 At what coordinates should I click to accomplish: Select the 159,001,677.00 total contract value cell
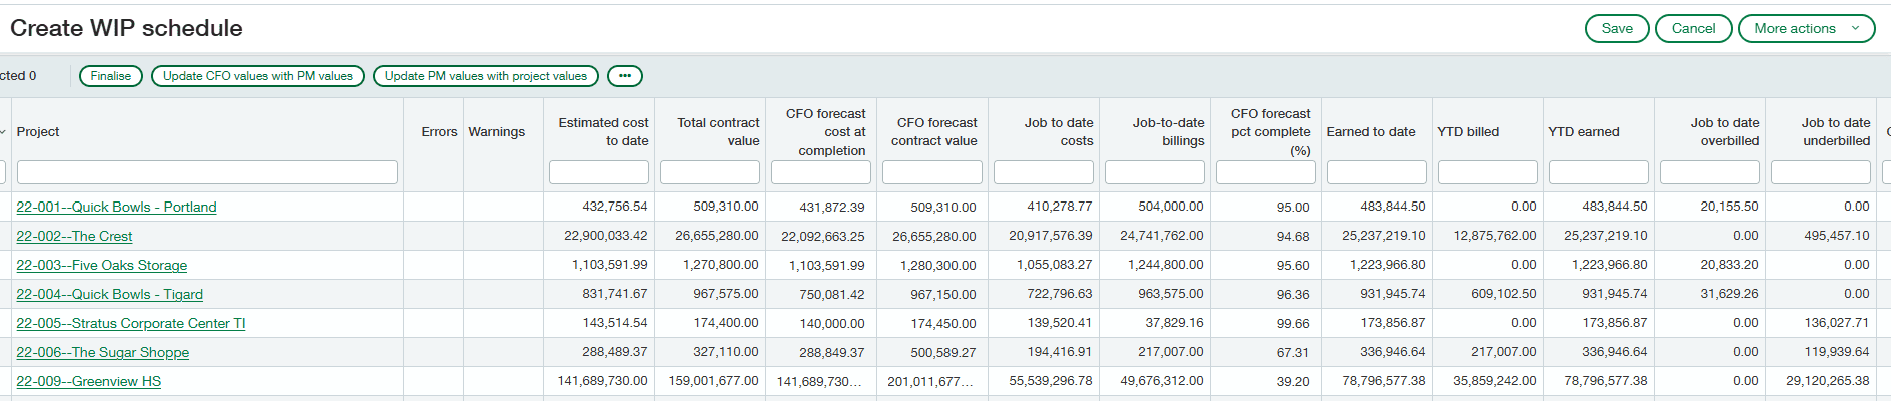(710, 380)
